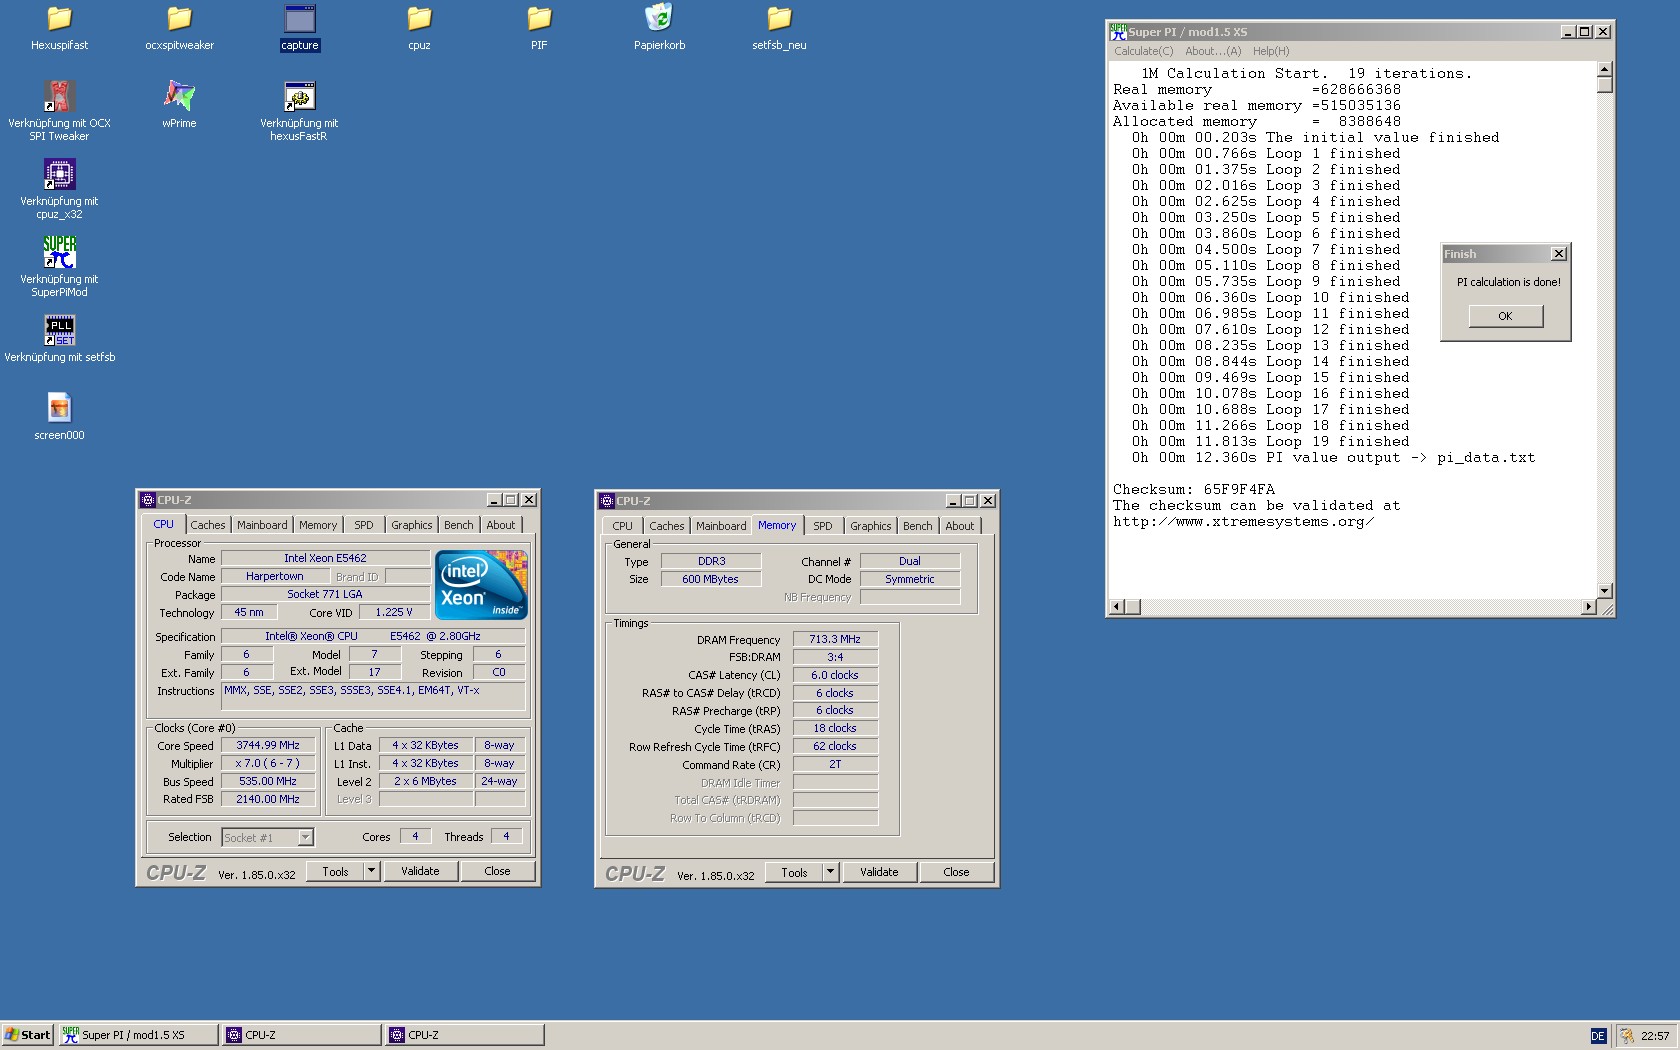The image size is (1680, 1050).
Task: Close the Finish dialog with X
Action: tap(1558, 254)
